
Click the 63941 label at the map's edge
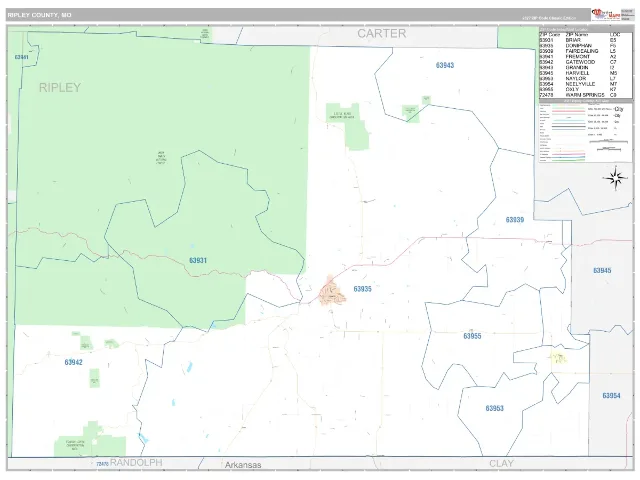22,57
